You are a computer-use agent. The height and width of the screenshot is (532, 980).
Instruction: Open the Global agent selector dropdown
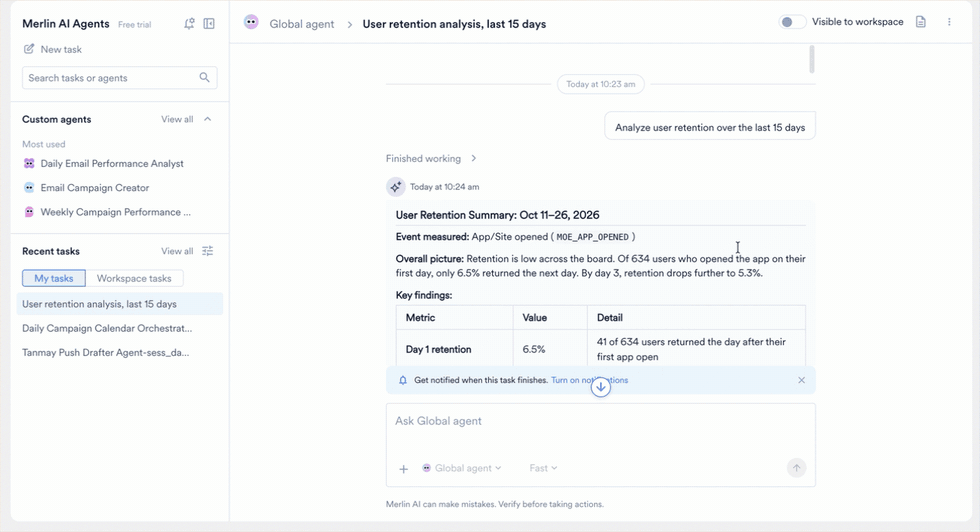[x=462, y=468]
